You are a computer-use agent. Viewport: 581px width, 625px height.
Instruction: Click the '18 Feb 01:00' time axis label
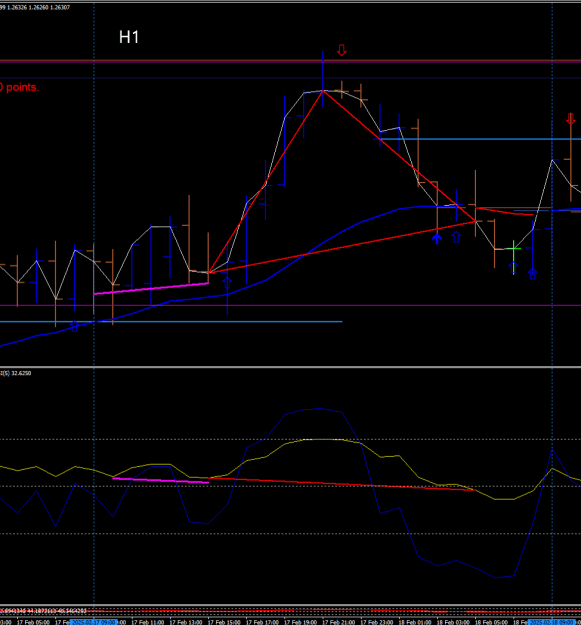coord(415,622)
